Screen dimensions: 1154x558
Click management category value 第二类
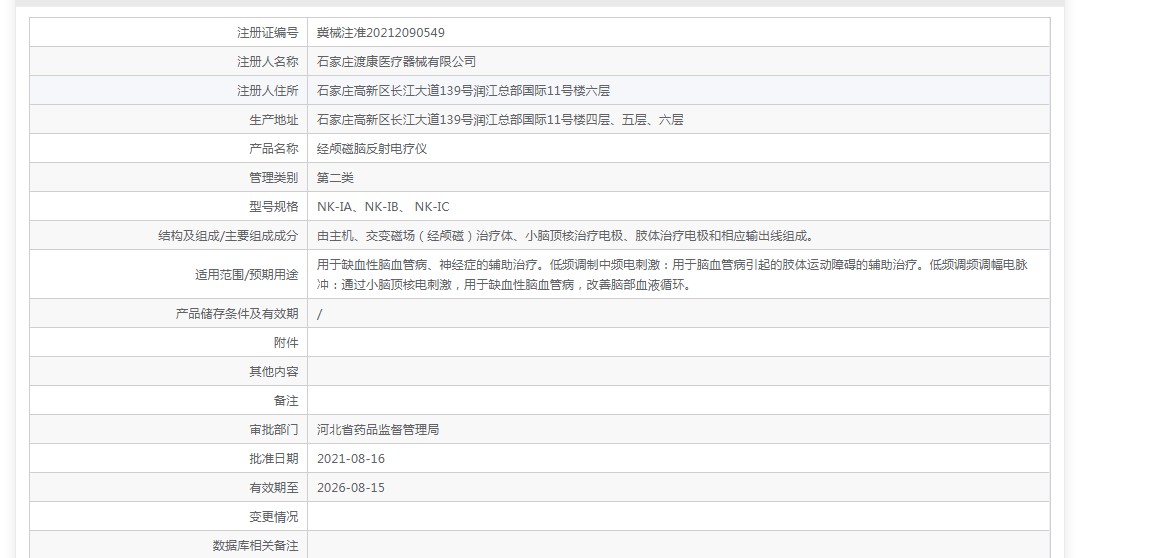click(x=335, y=177)
